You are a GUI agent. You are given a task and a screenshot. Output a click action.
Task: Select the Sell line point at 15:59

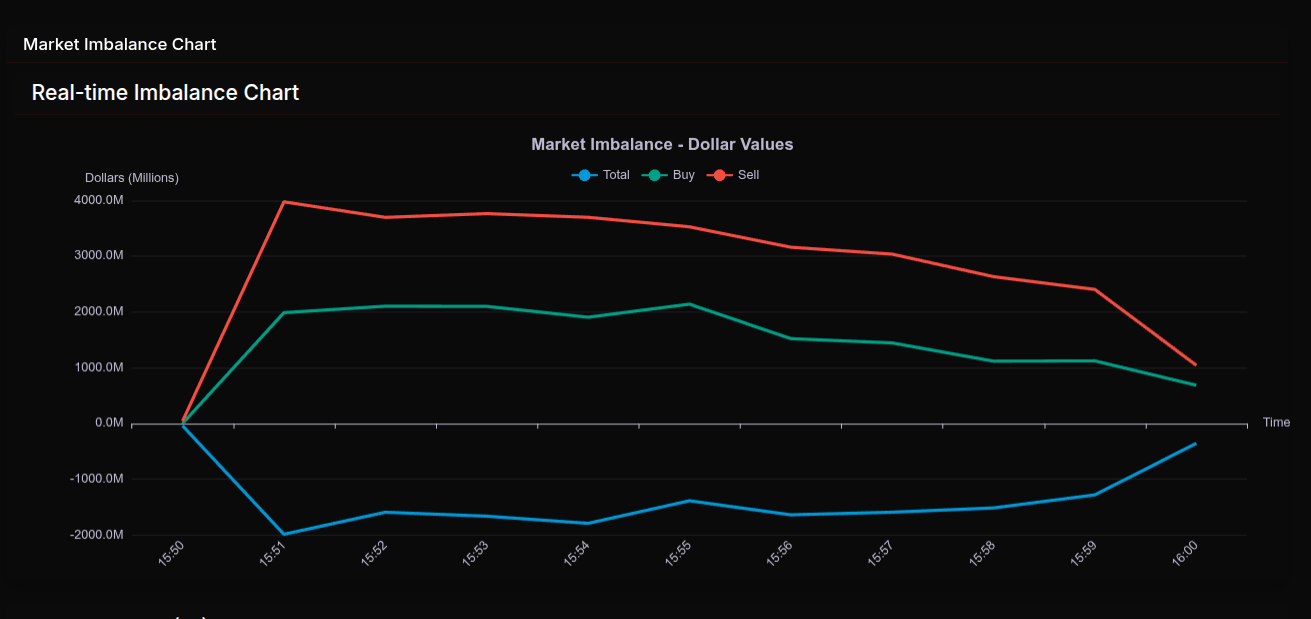click(1094, 289)
